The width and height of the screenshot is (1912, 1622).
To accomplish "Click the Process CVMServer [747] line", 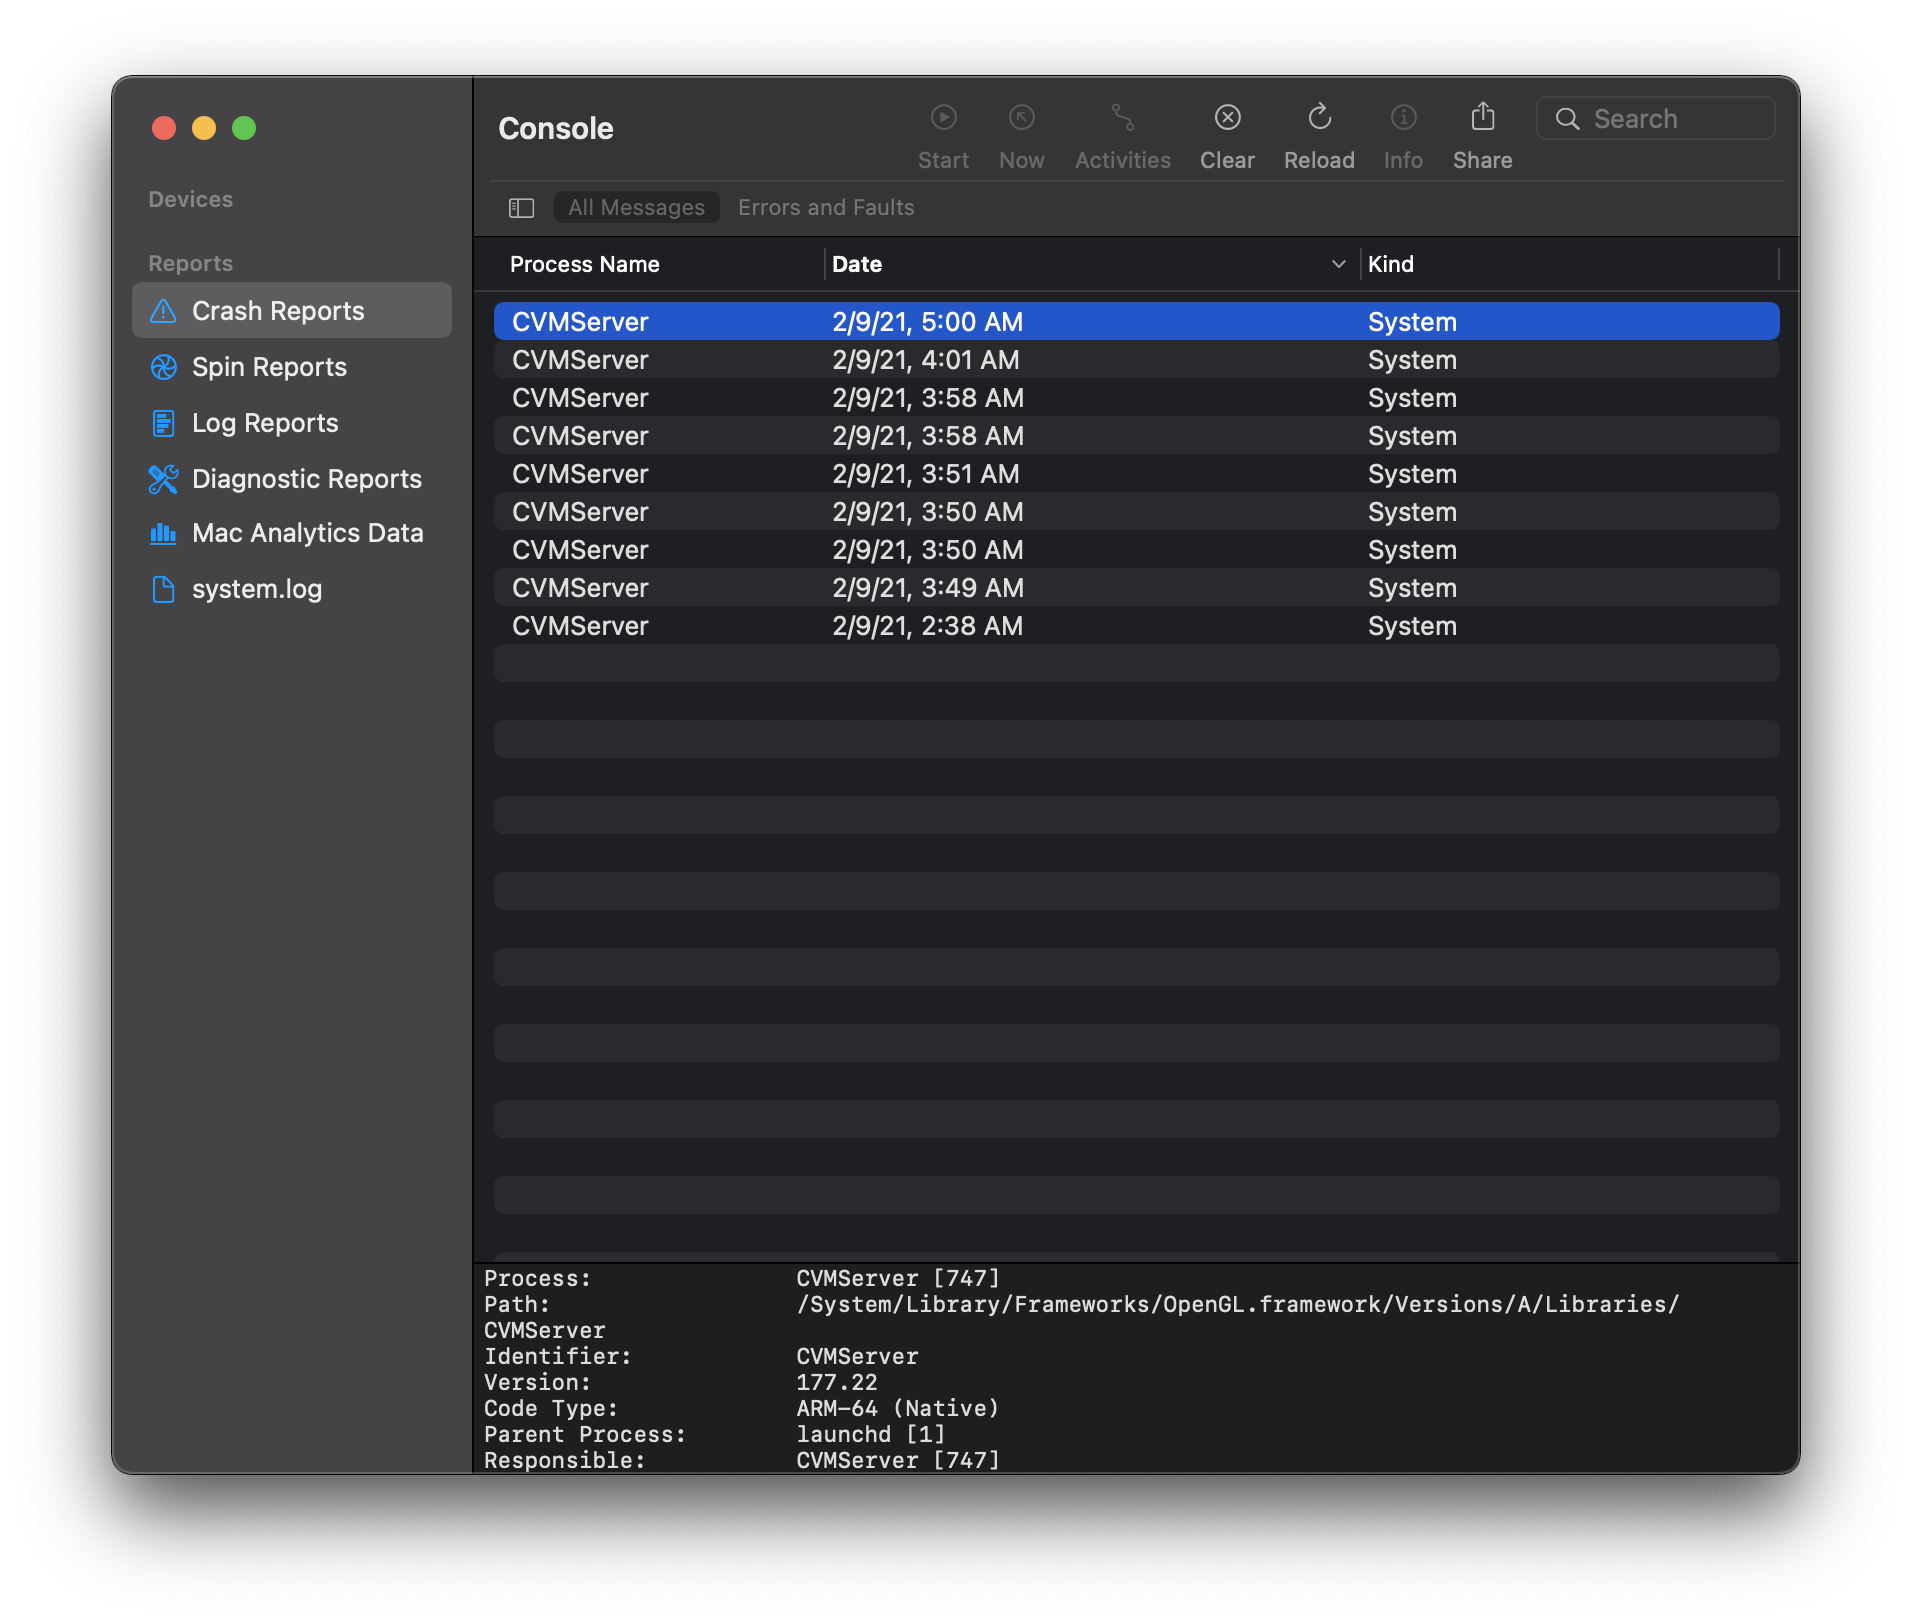I will click(x=742, y=1279).
